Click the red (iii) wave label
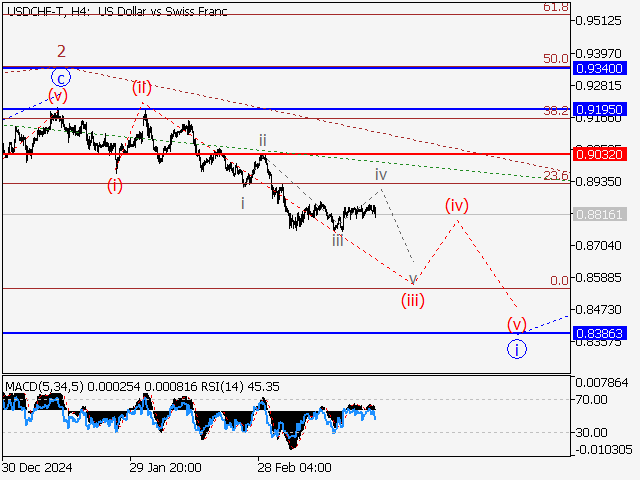Screen dimensions: 640x480 412,300
